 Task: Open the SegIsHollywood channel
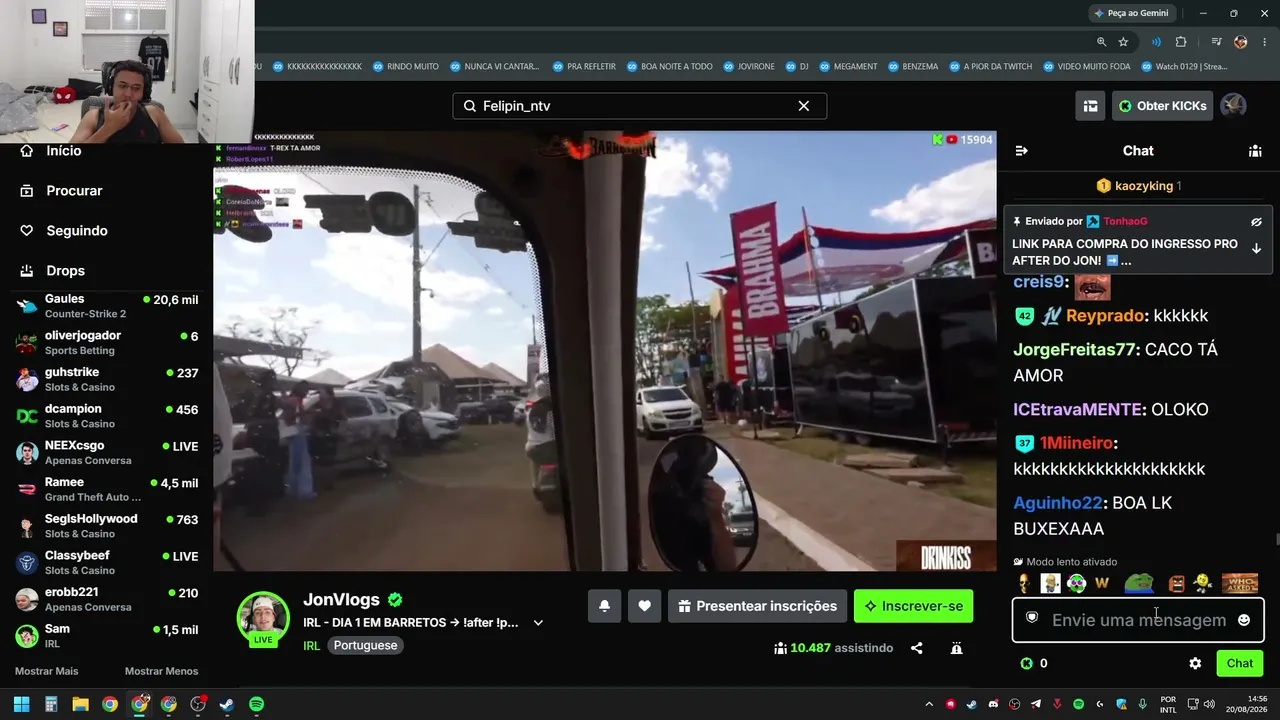(107, 526)
